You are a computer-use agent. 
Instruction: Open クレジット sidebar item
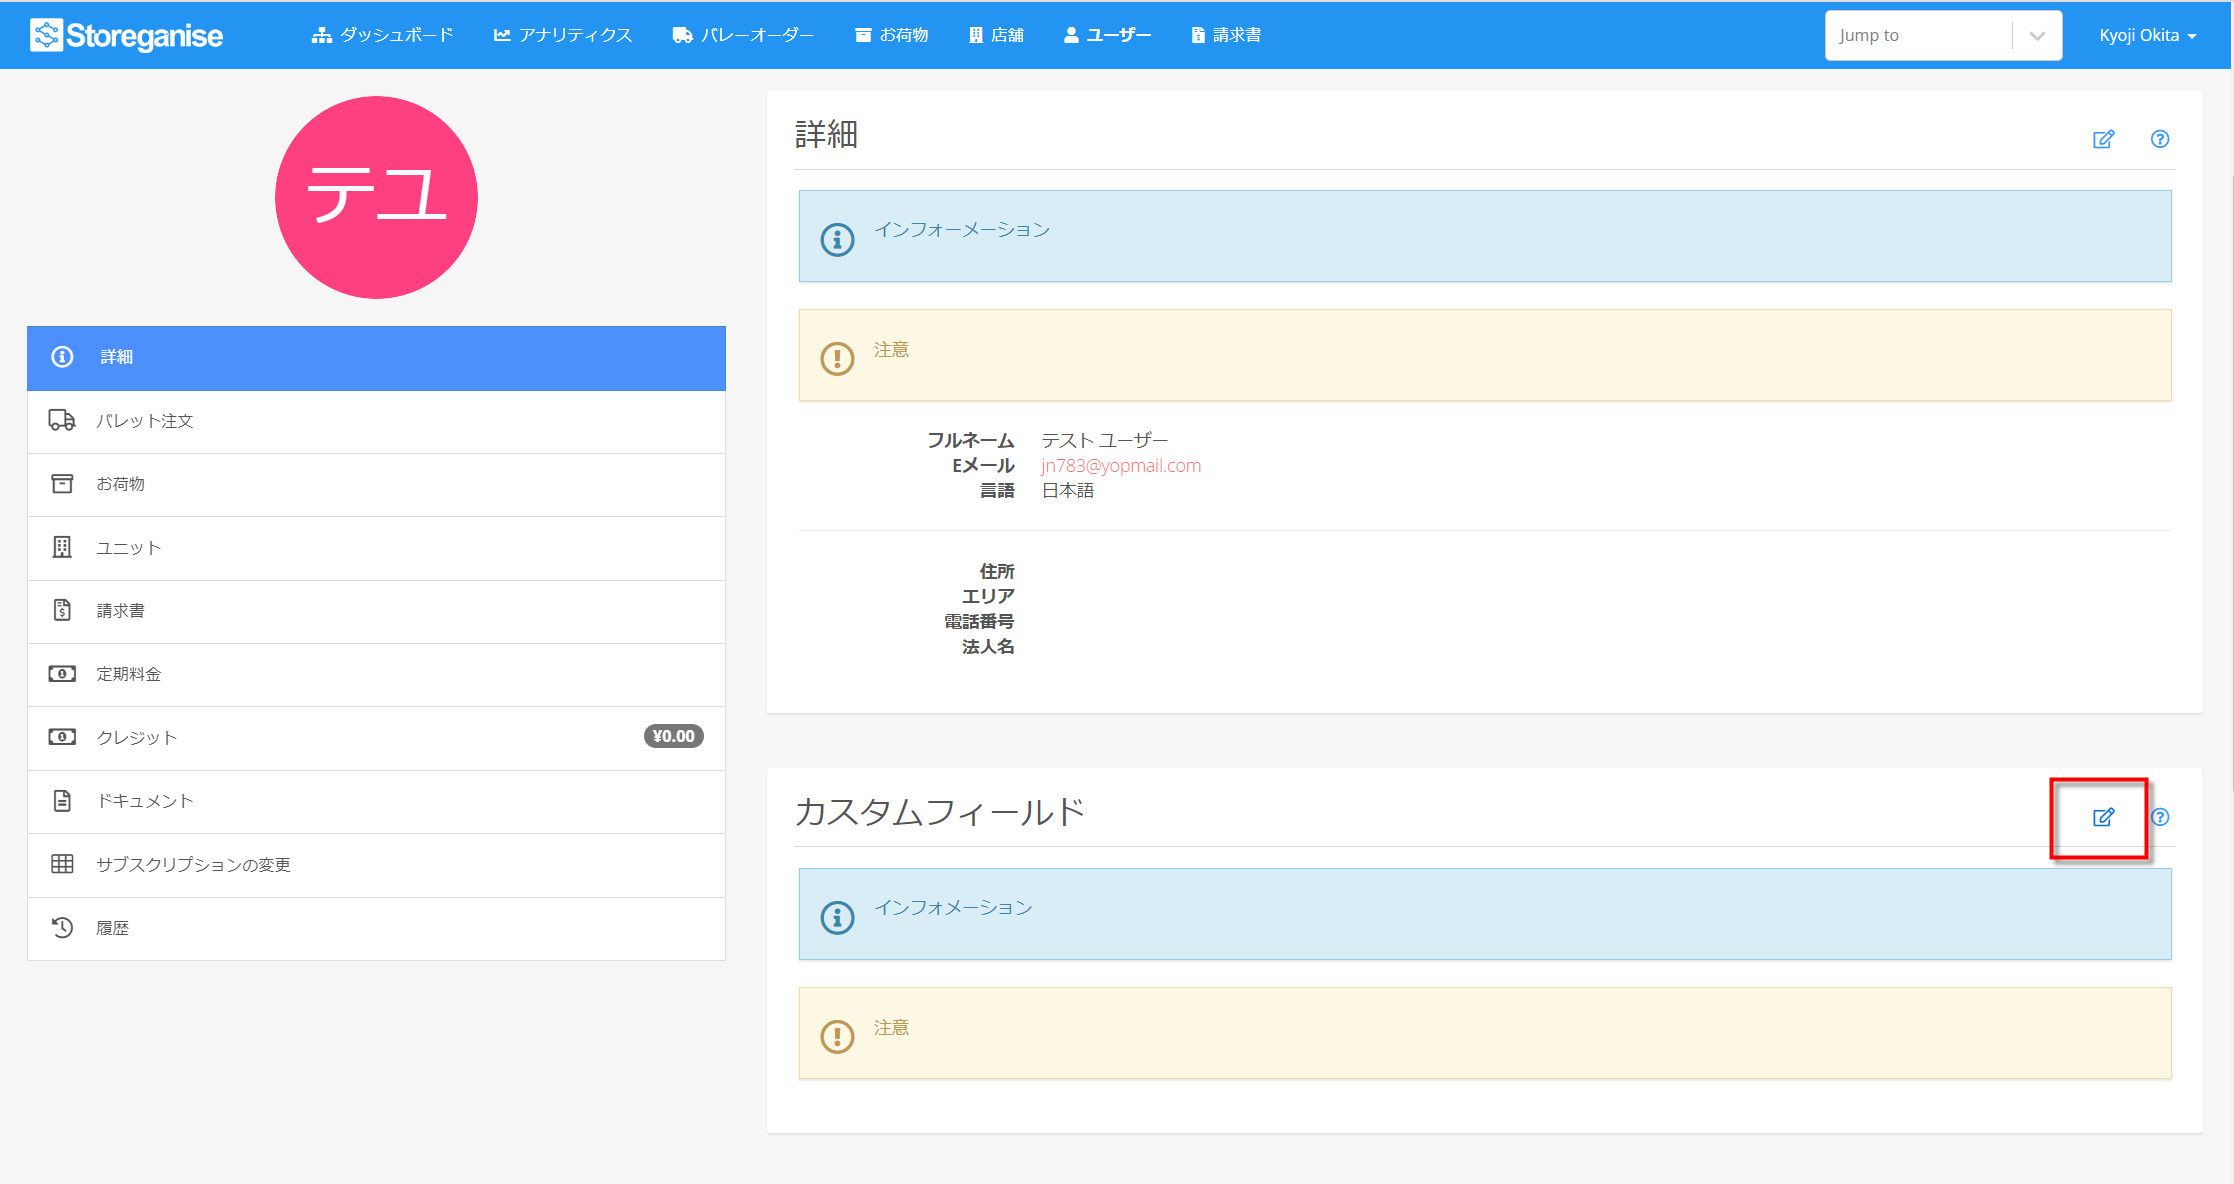click(x=376, y=738)
